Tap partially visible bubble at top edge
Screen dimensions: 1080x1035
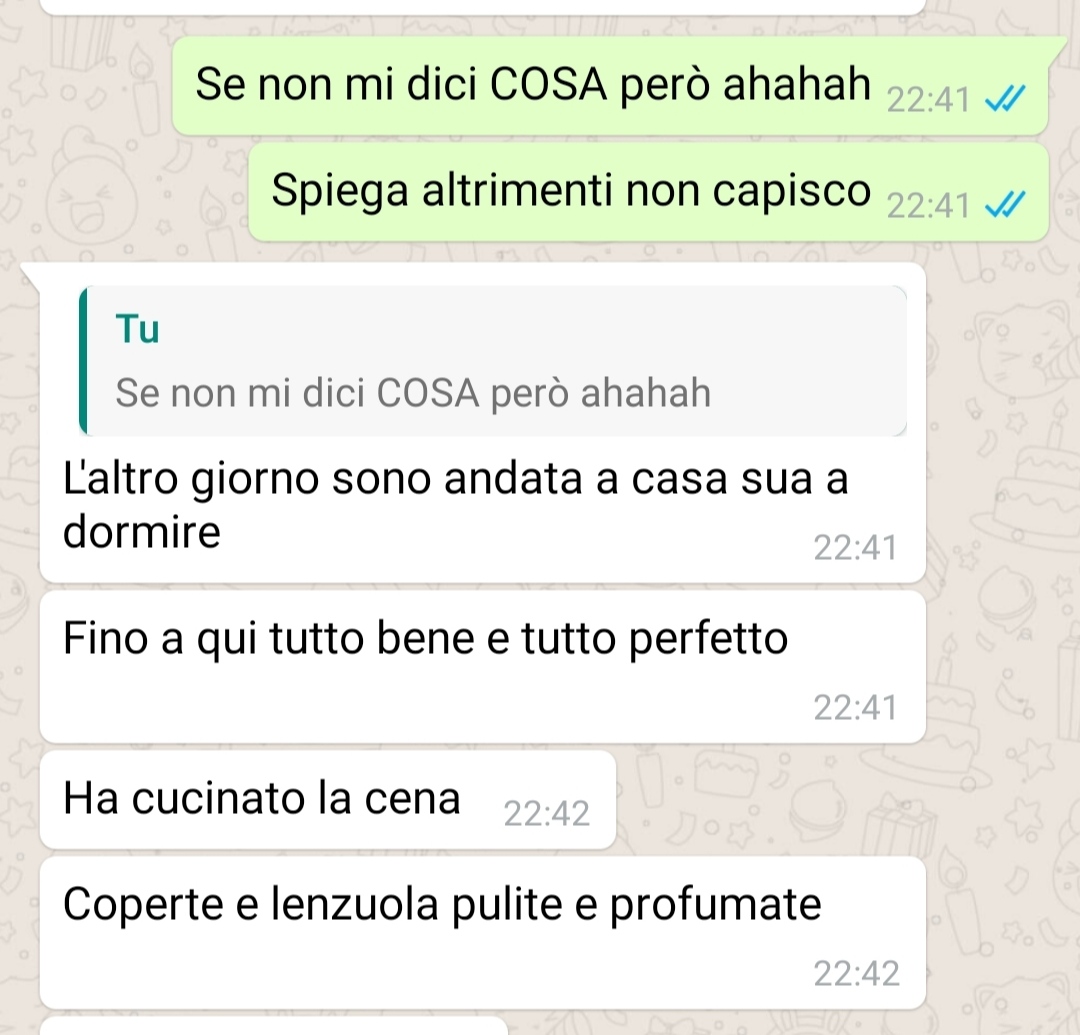tap(482, 7)
